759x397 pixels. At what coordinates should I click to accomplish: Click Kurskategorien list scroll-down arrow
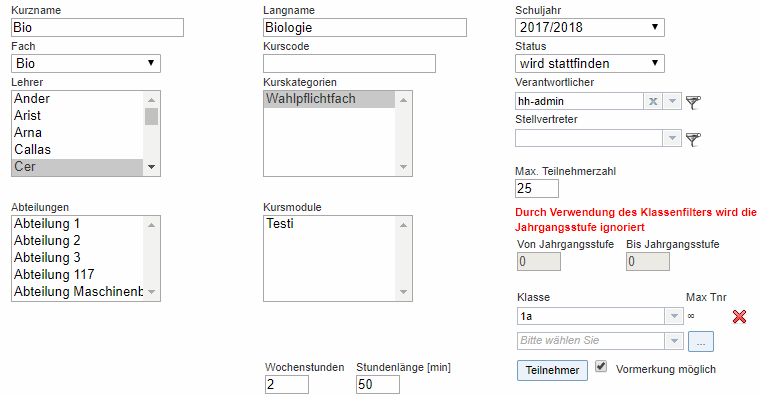[x=404, y=167]
